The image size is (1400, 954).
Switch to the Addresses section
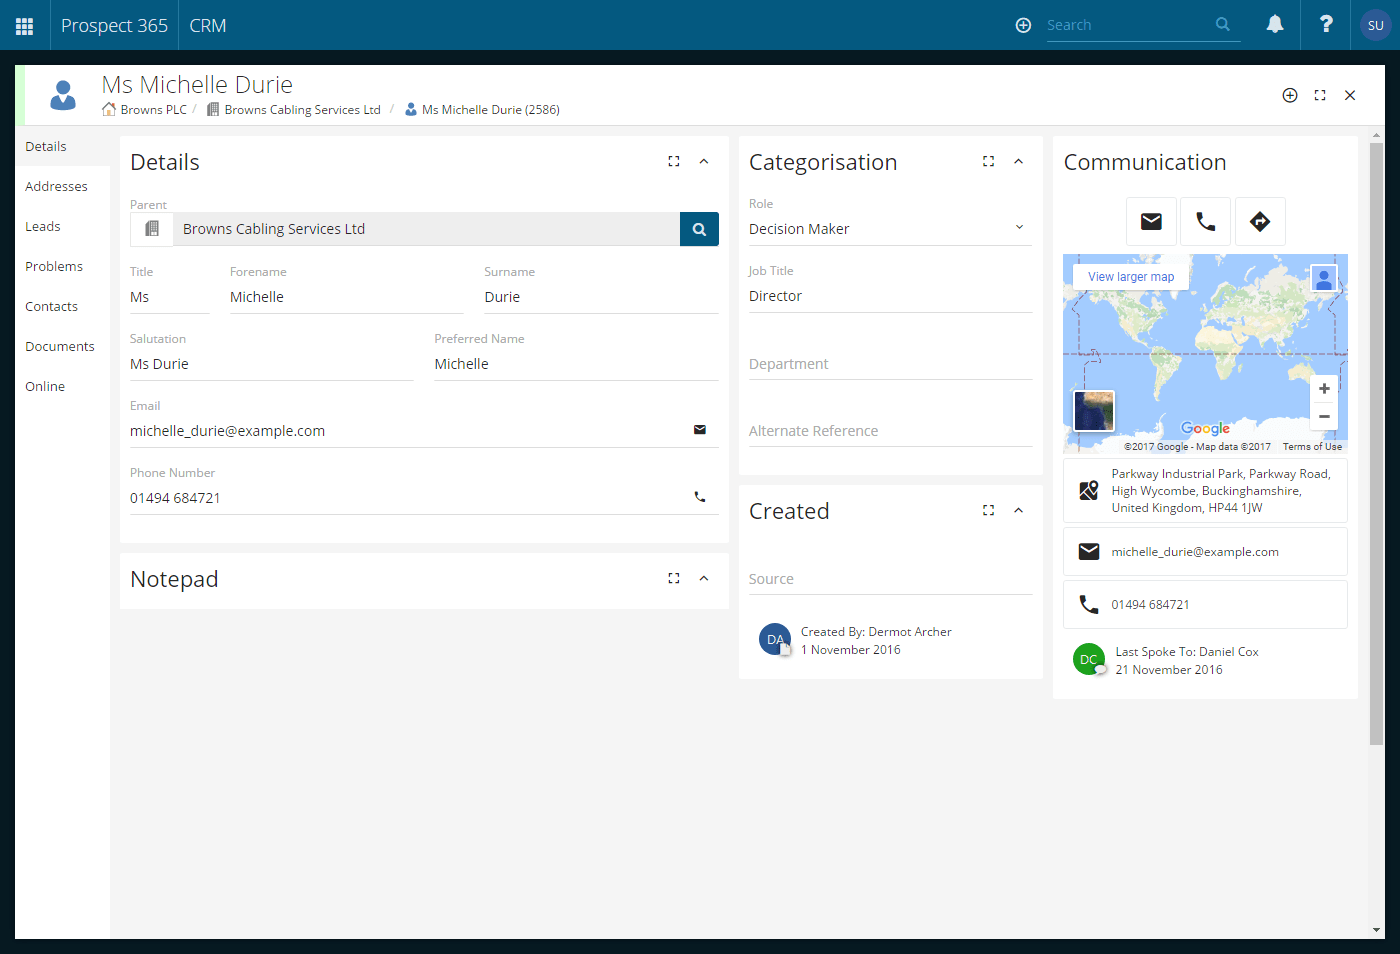pos(56,186)
